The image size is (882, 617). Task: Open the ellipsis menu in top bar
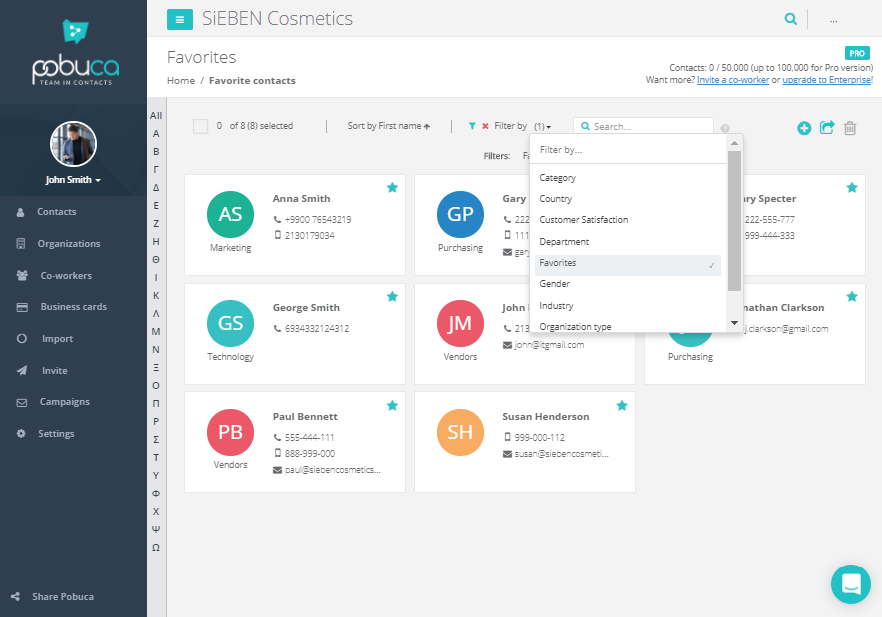coord(834,21)
